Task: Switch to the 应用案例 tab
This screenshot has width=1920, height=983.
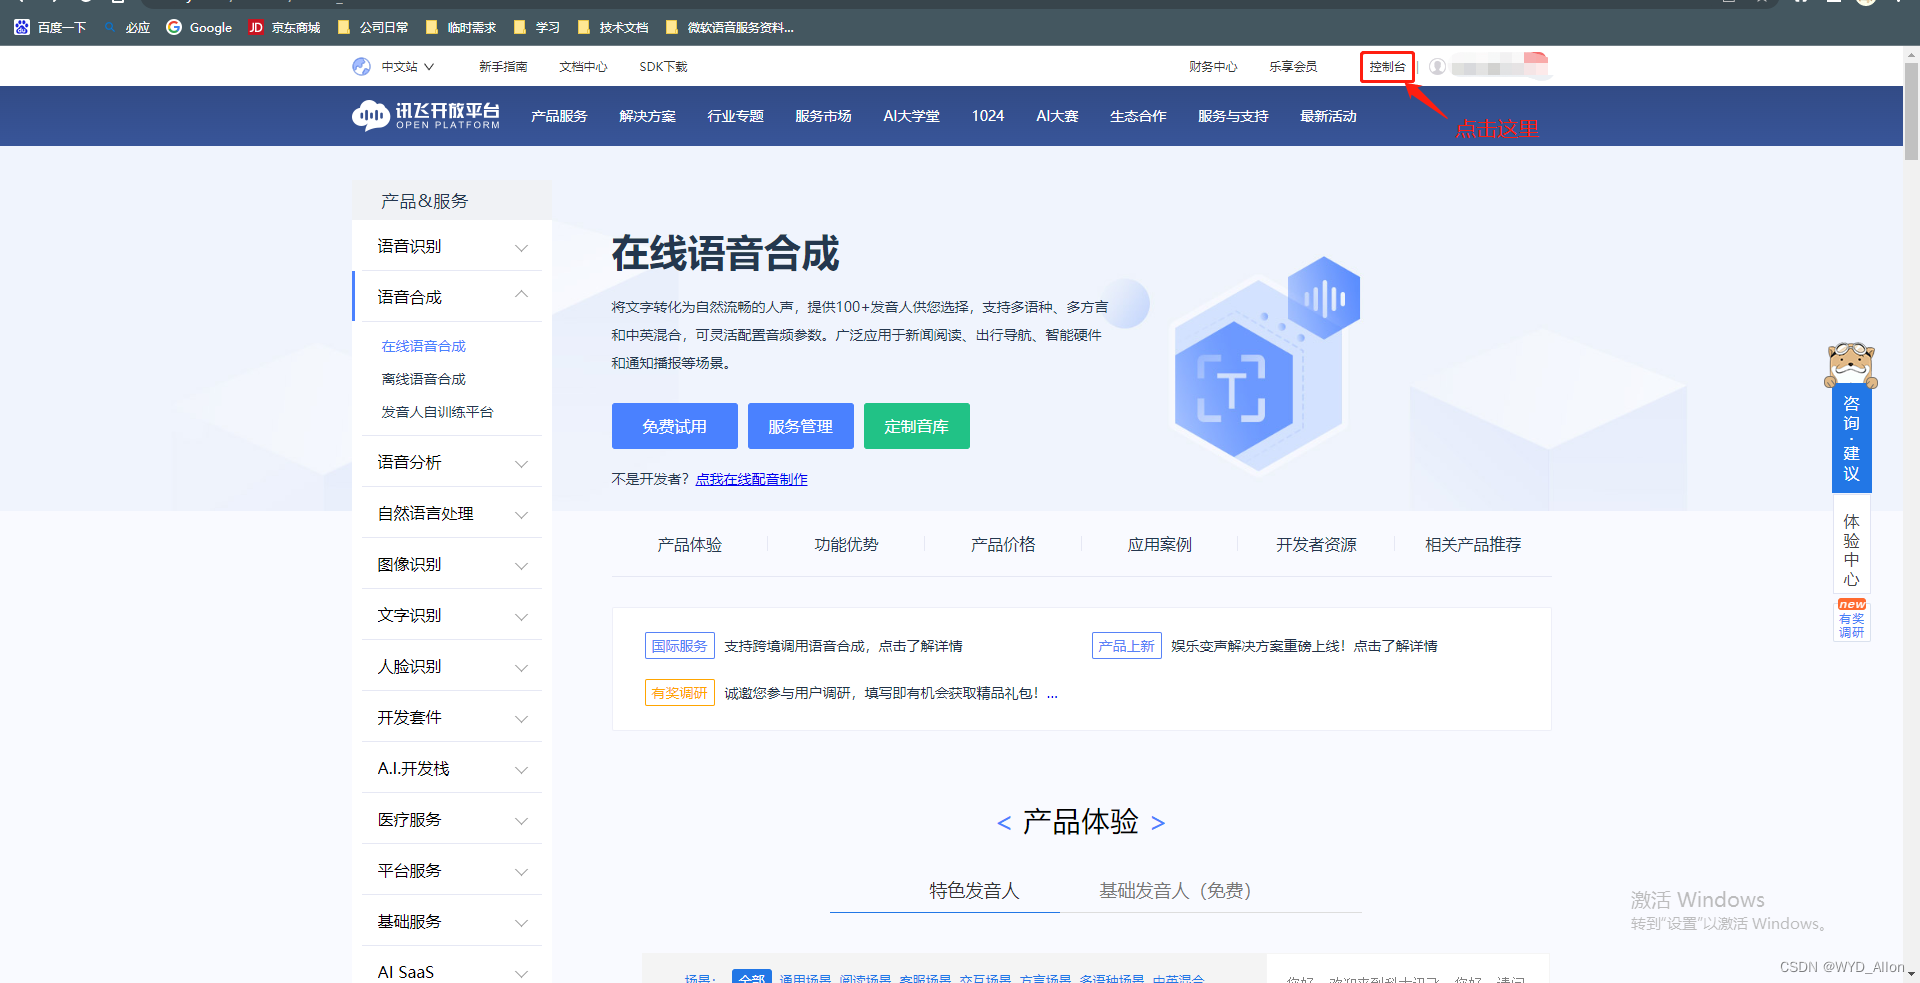Action: (1160, 544)
